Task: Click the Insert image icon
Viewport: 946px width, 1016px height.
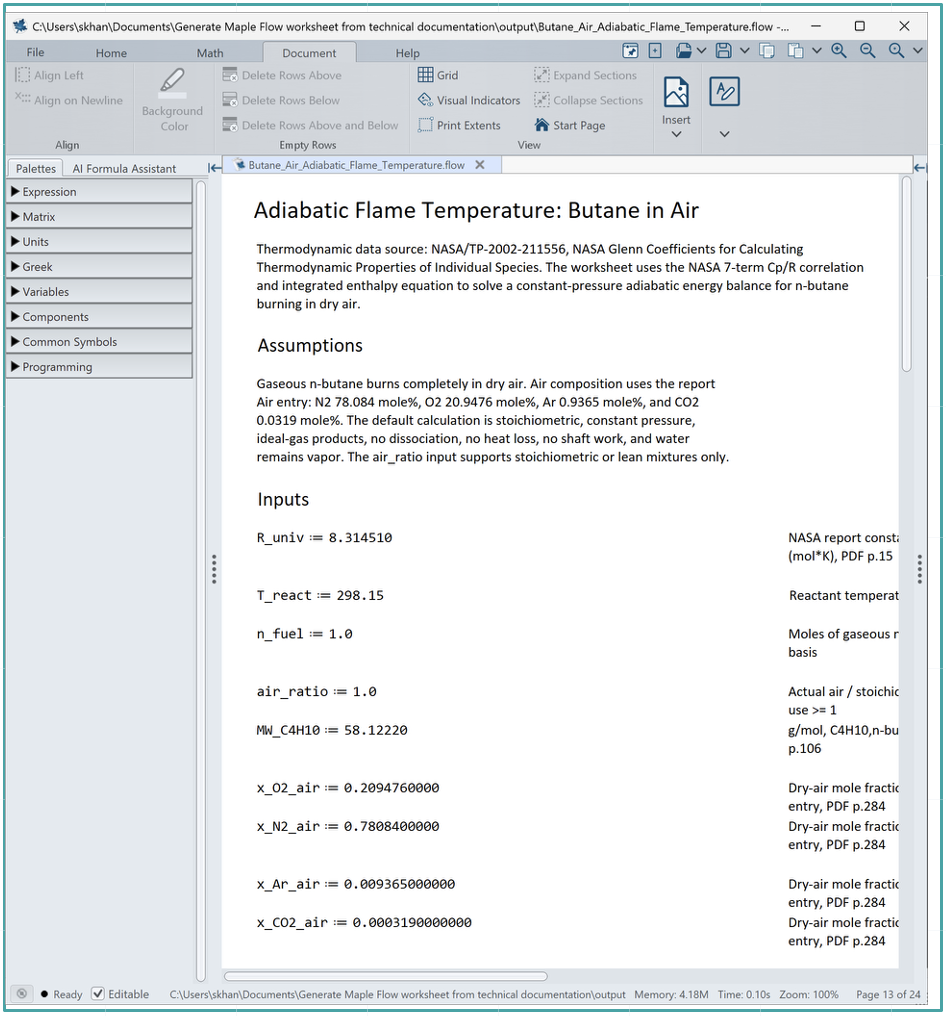Action: [x=676, y=92]
